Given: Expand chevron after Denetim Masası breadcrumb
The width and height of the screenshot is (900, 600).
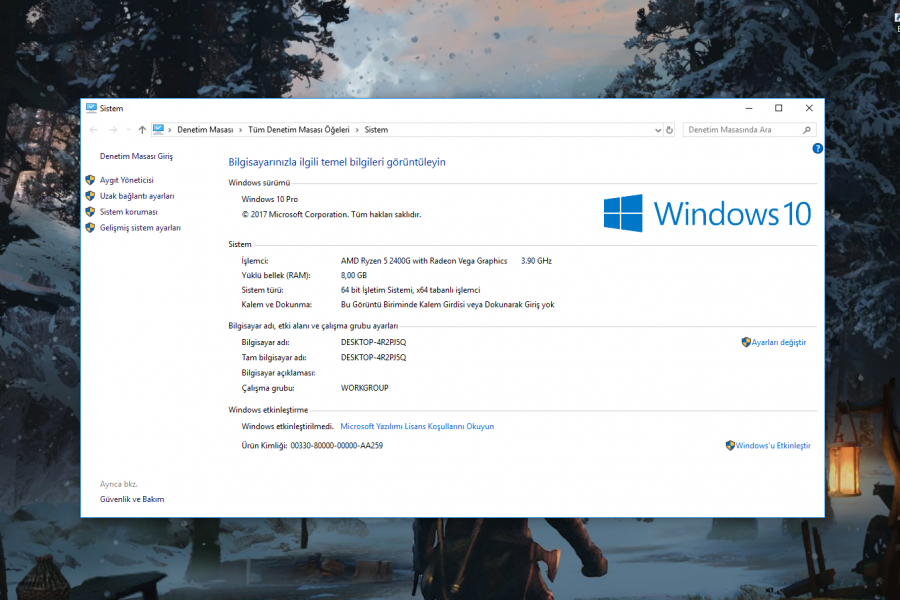Looking at the screenshot, I should click(x=240, y=130).
